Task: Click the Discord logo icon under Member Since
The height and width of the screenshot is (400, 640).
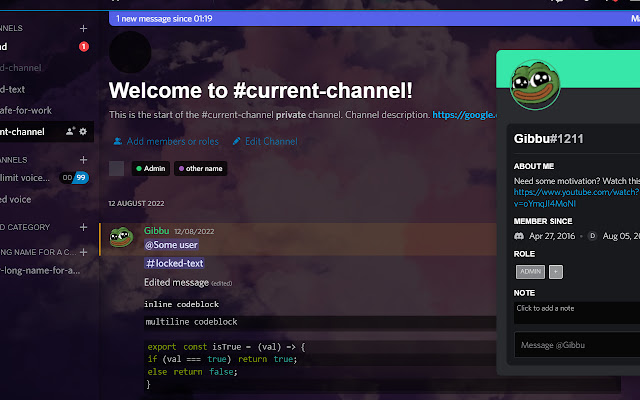Action: [519, 236]
